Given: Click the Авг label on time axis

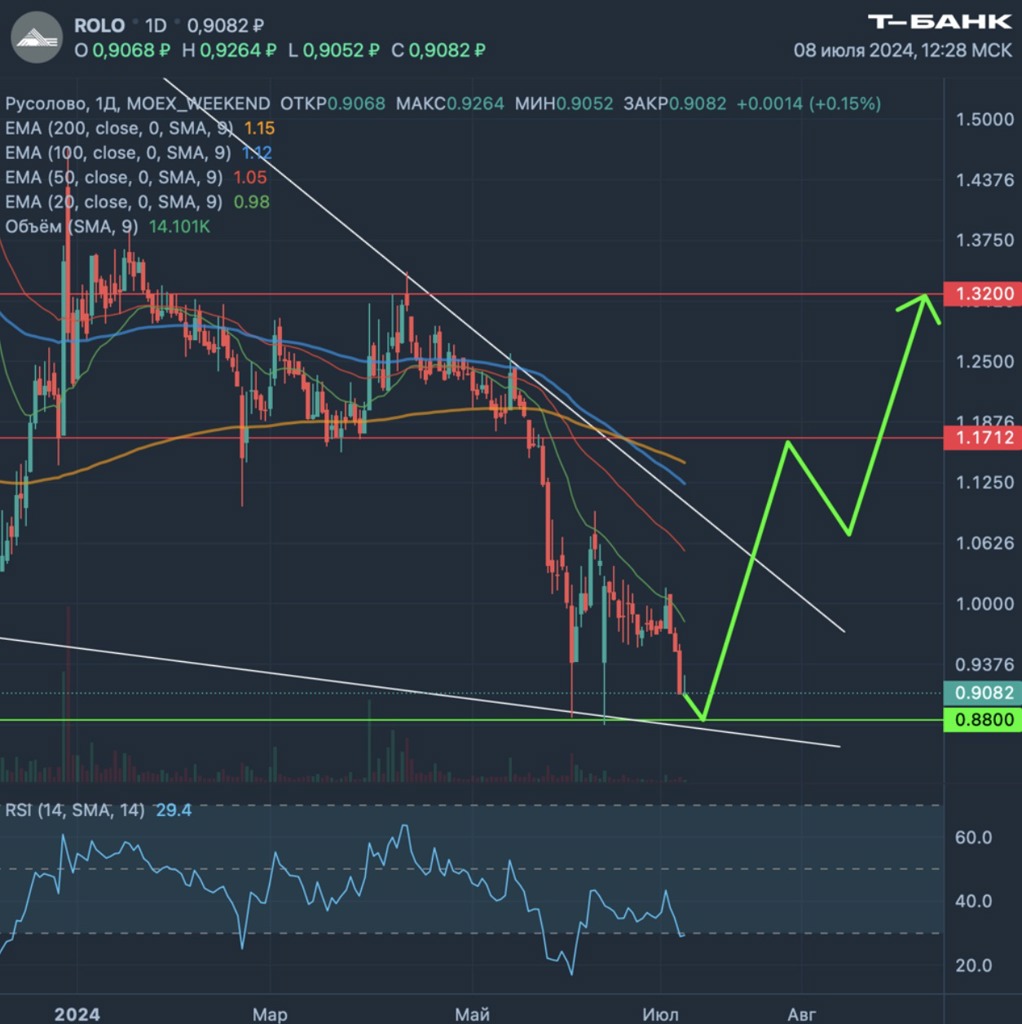Looking at the screenshot, I should tap(801, 1014).
